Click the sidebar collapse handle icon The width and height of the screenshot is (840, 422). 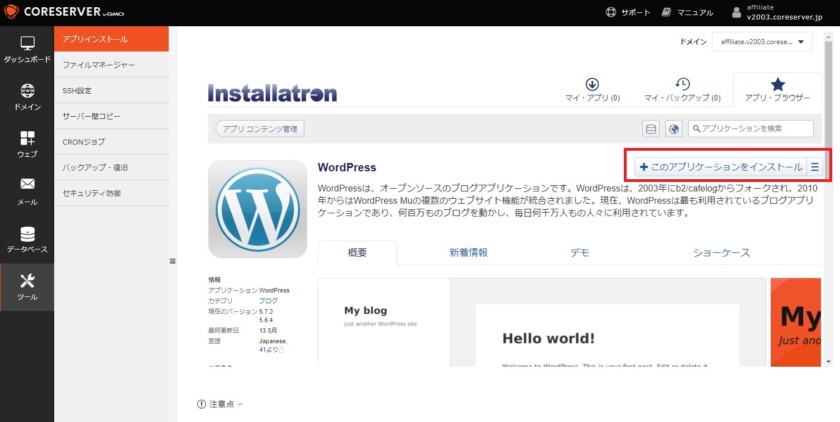pos(172,261)
